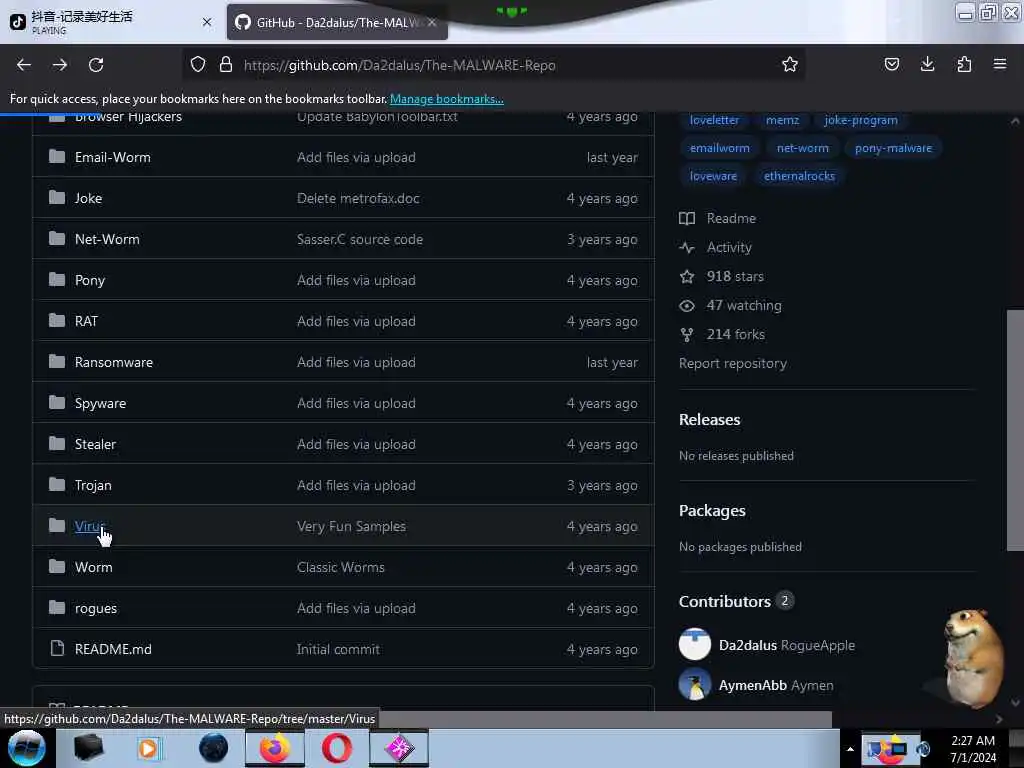Open the README.md file
The image size is (1024, 768).
coord(113,649)
